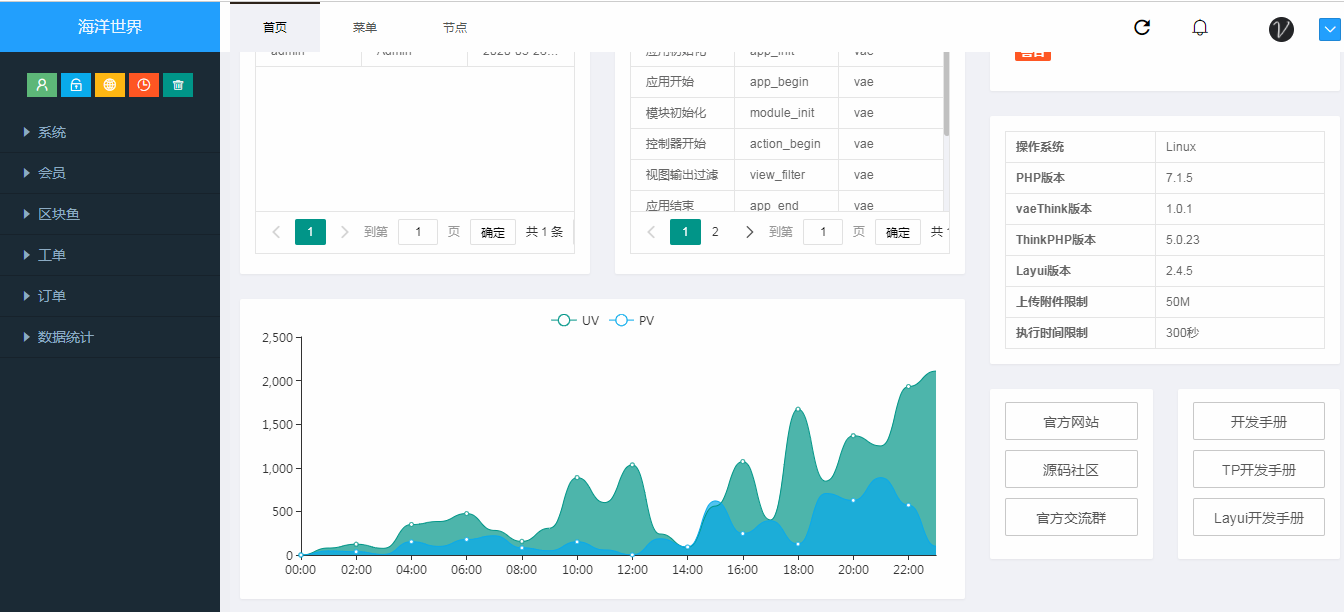Expand the 区块鱼 sidebar item
1344x612 pixels.
(x=58, y=214)
